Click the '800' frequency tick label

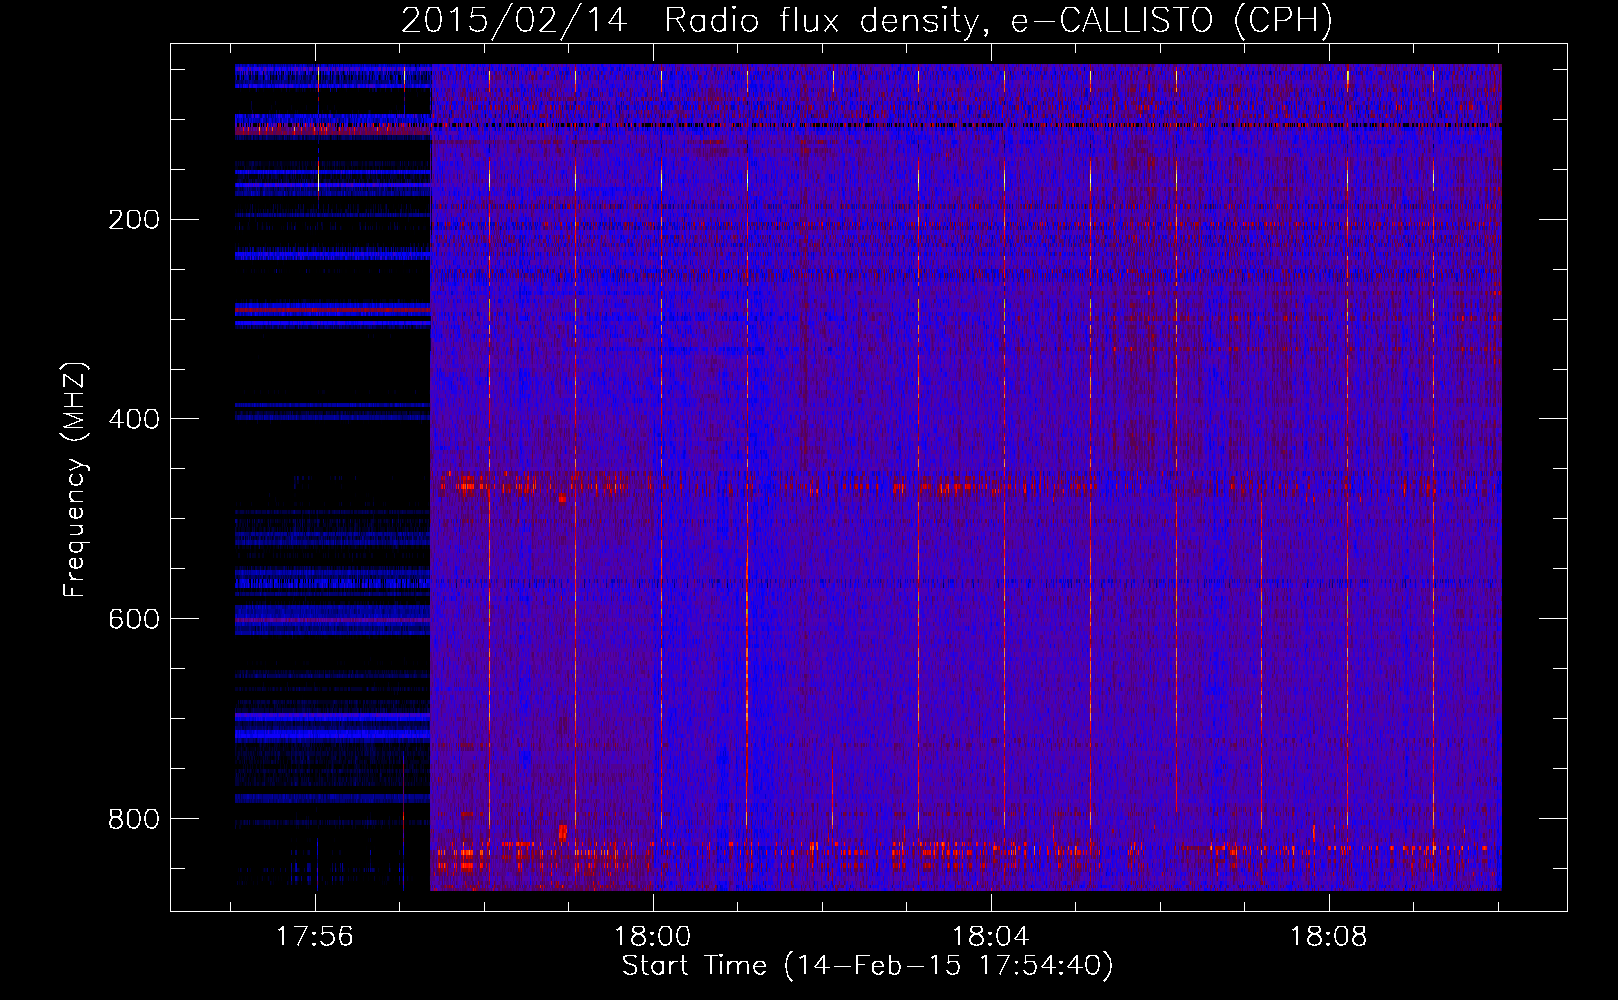(x=133, y=820)
